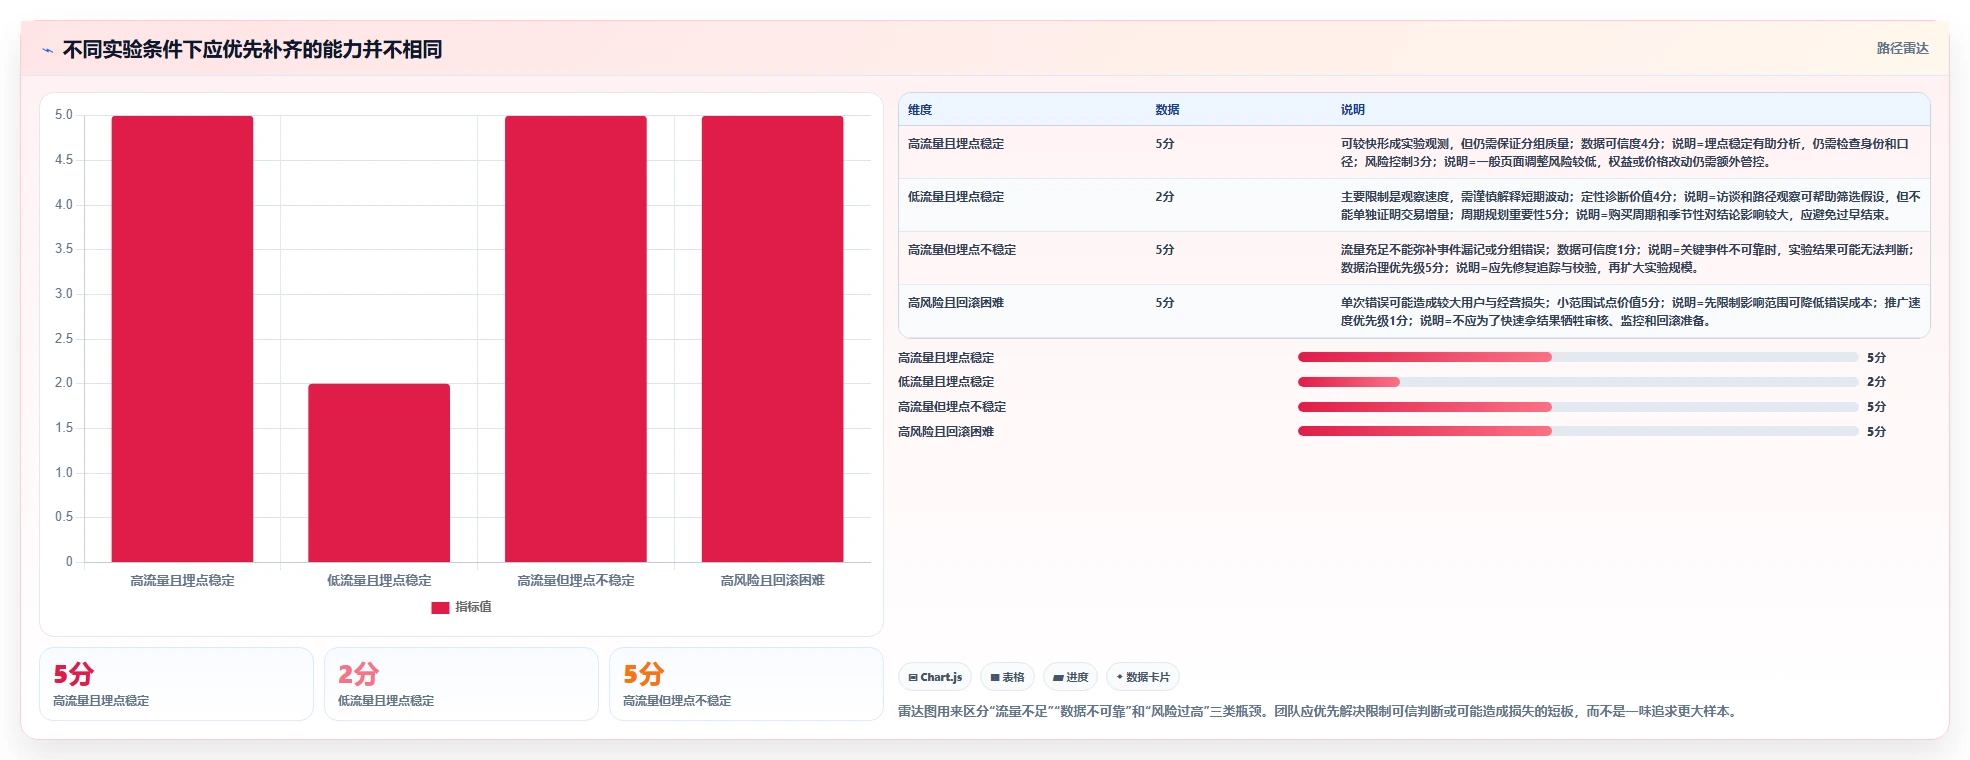The image size is (1970, 760).
Task: Click the 2分 value in the table
Action: click(x=1165, y=197)
